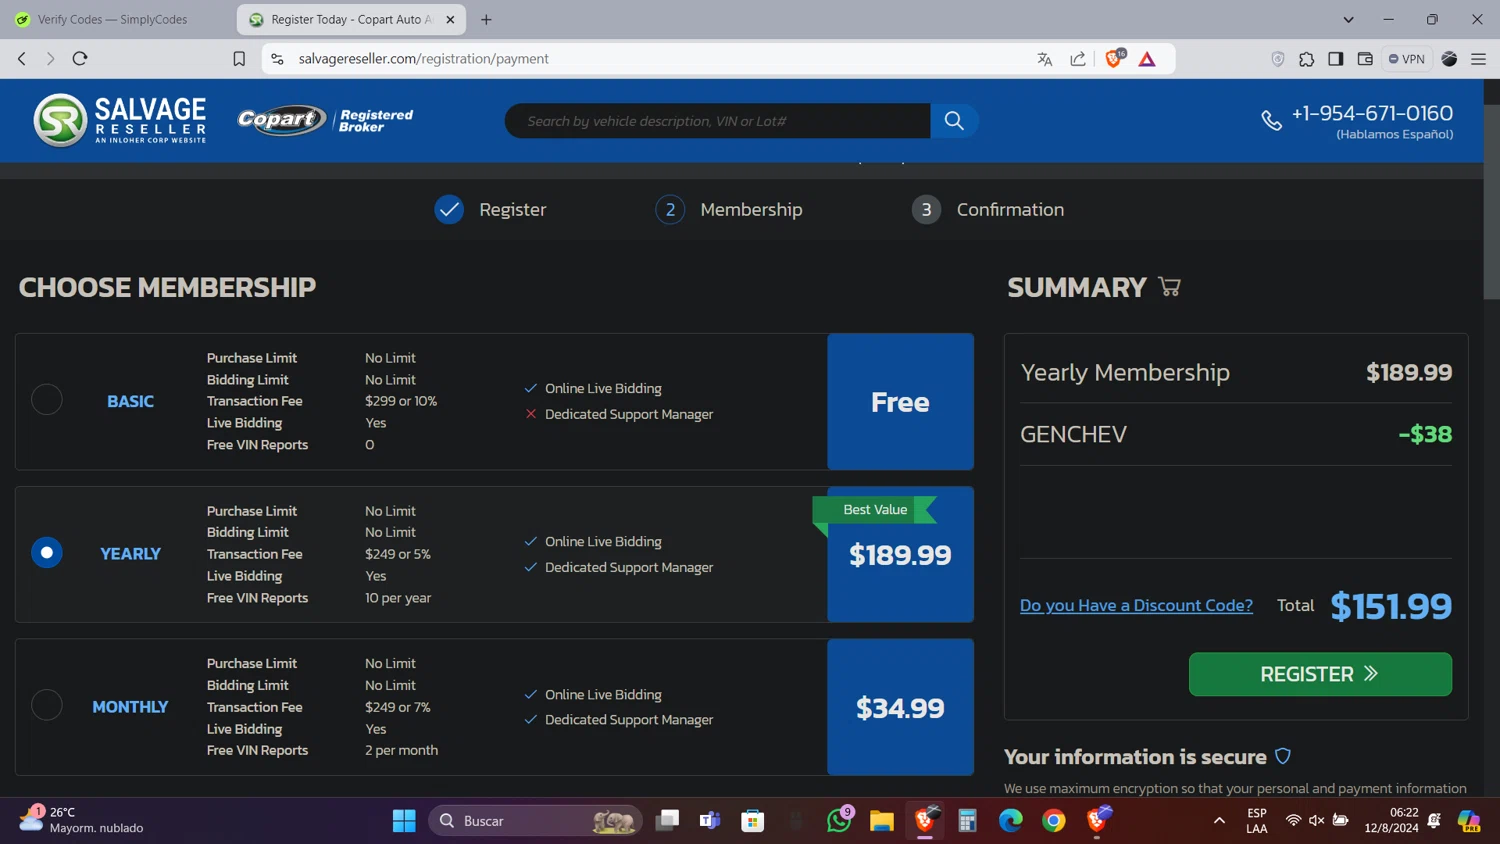Click the green REGISTER button
The height and width of the screenshot is (844, 1500).
click(x=1320, y=674)
